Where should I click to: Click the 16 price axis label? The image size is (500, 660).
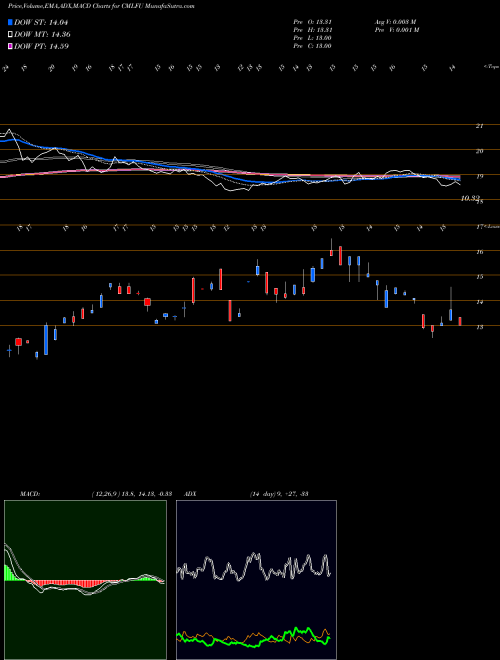pyautogui.click(x=479, y=252)
